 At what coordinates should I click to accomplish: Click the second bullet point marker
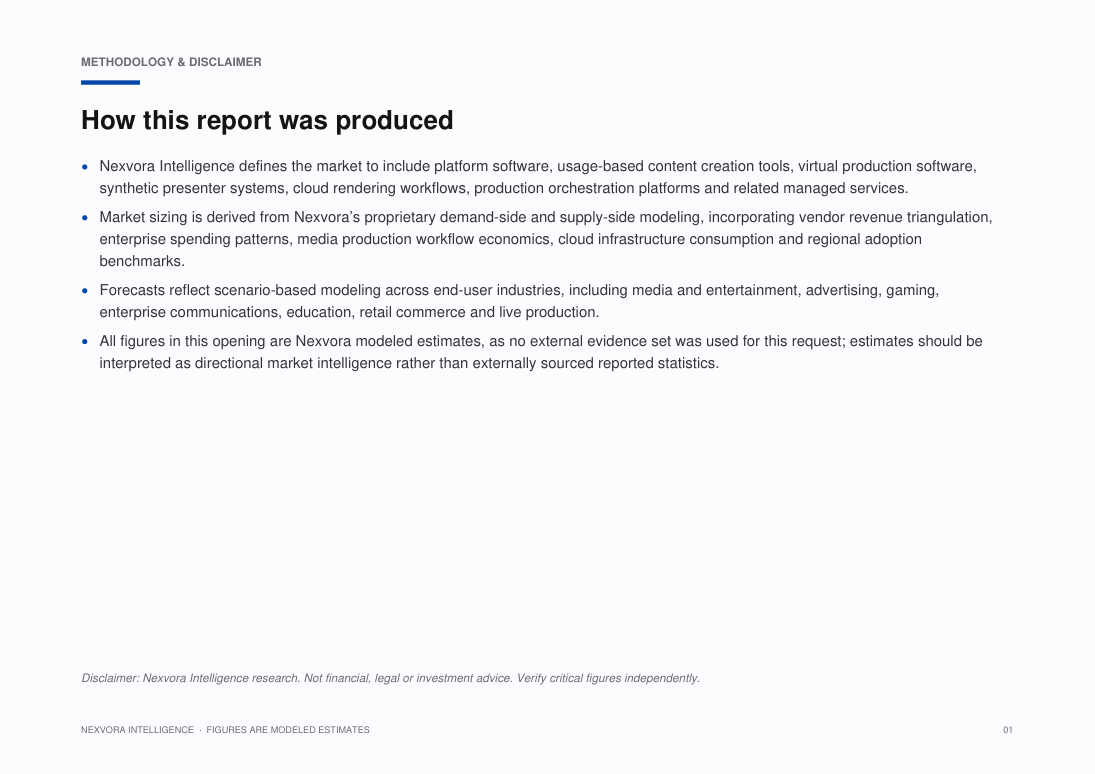(85, 218)
